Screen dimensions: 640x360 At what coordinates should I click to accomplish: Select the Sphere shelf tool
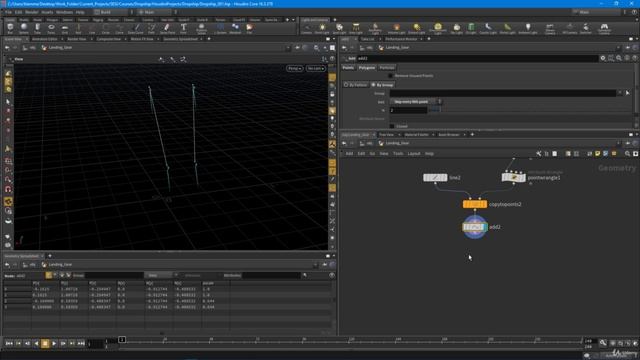tap(24, 28)
